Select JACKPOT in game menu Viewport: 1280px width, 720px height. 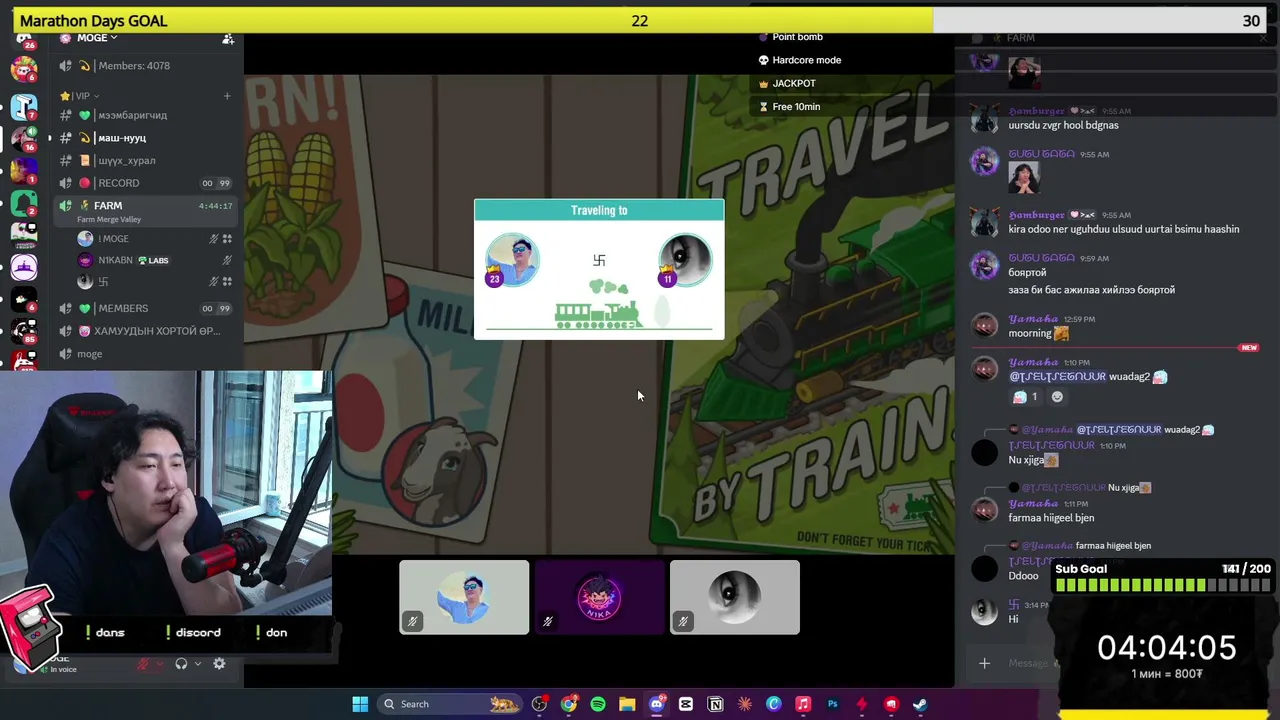787,83
